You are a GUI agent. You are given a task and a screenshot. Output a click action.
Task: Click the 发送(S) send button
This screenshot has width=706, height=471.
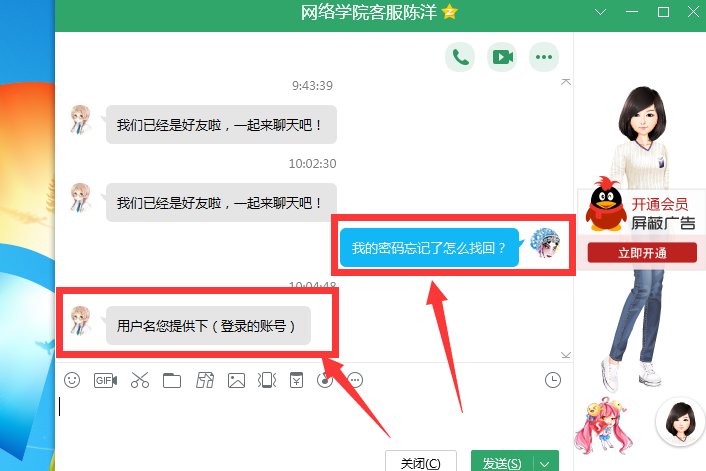point(502,462)
